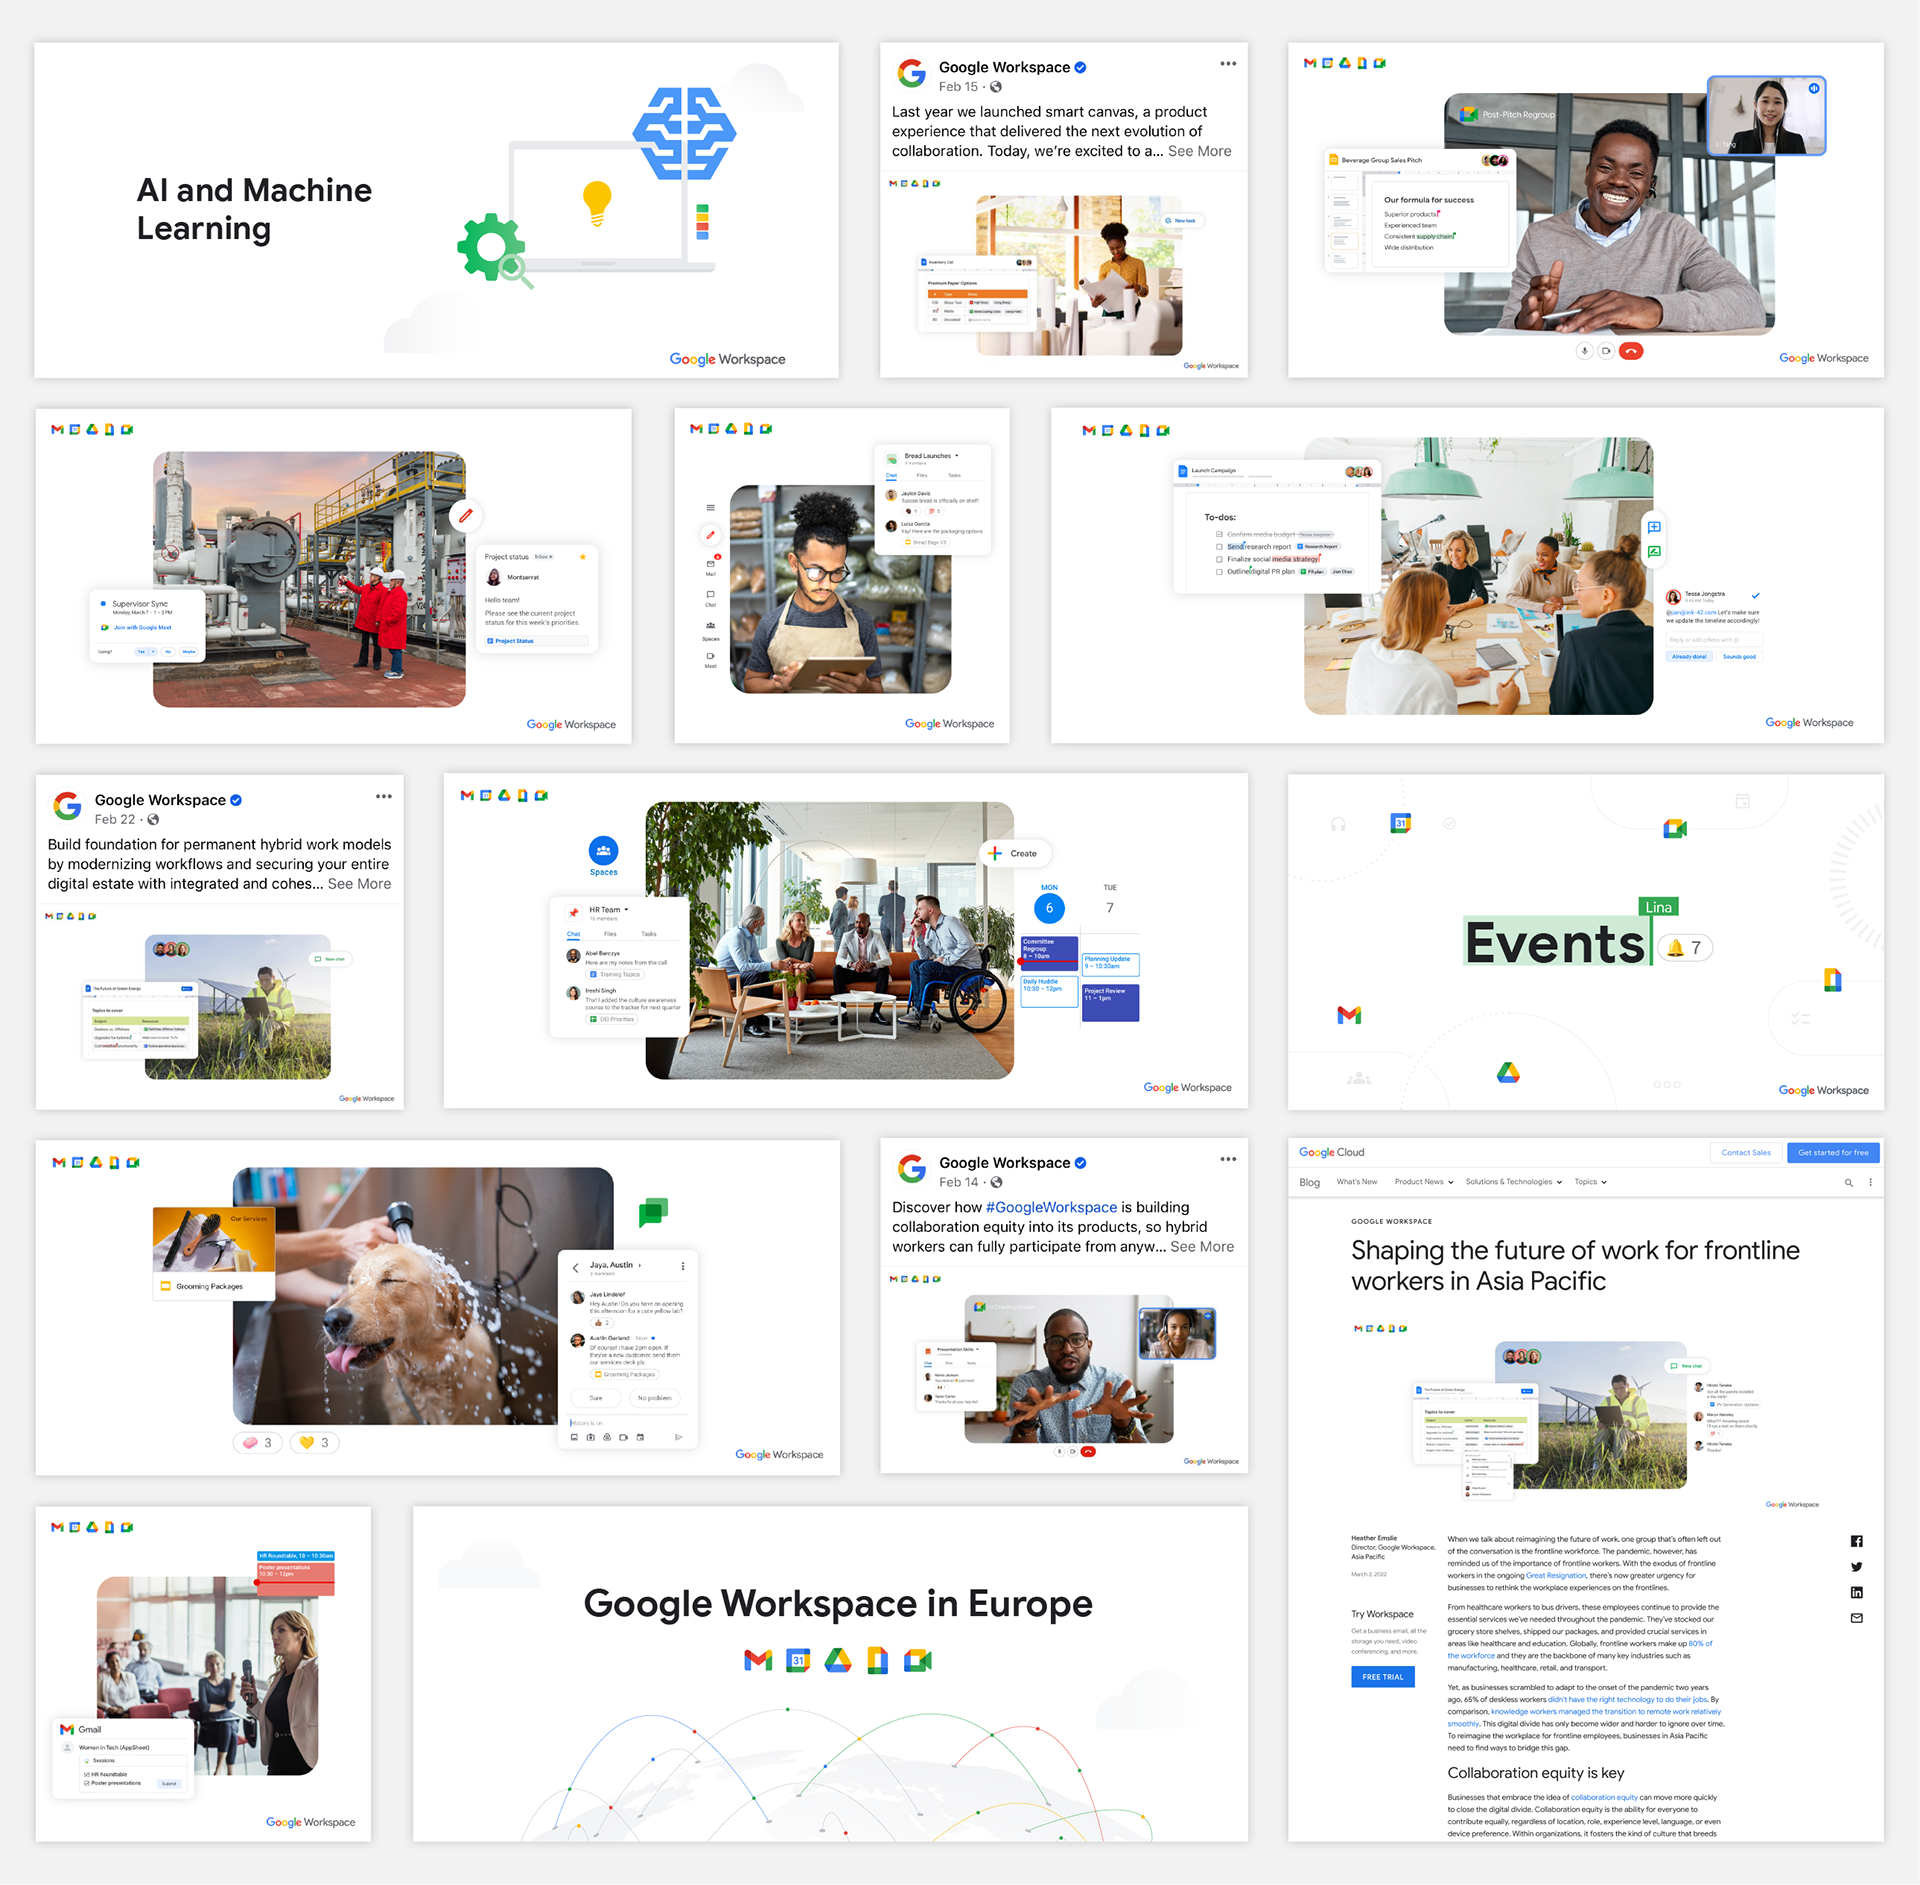Image resolution: width=1920 pixels, height=1885 pixels.
Task: Click the Twitter share icon on blog article
Action: [1856, 1567]
